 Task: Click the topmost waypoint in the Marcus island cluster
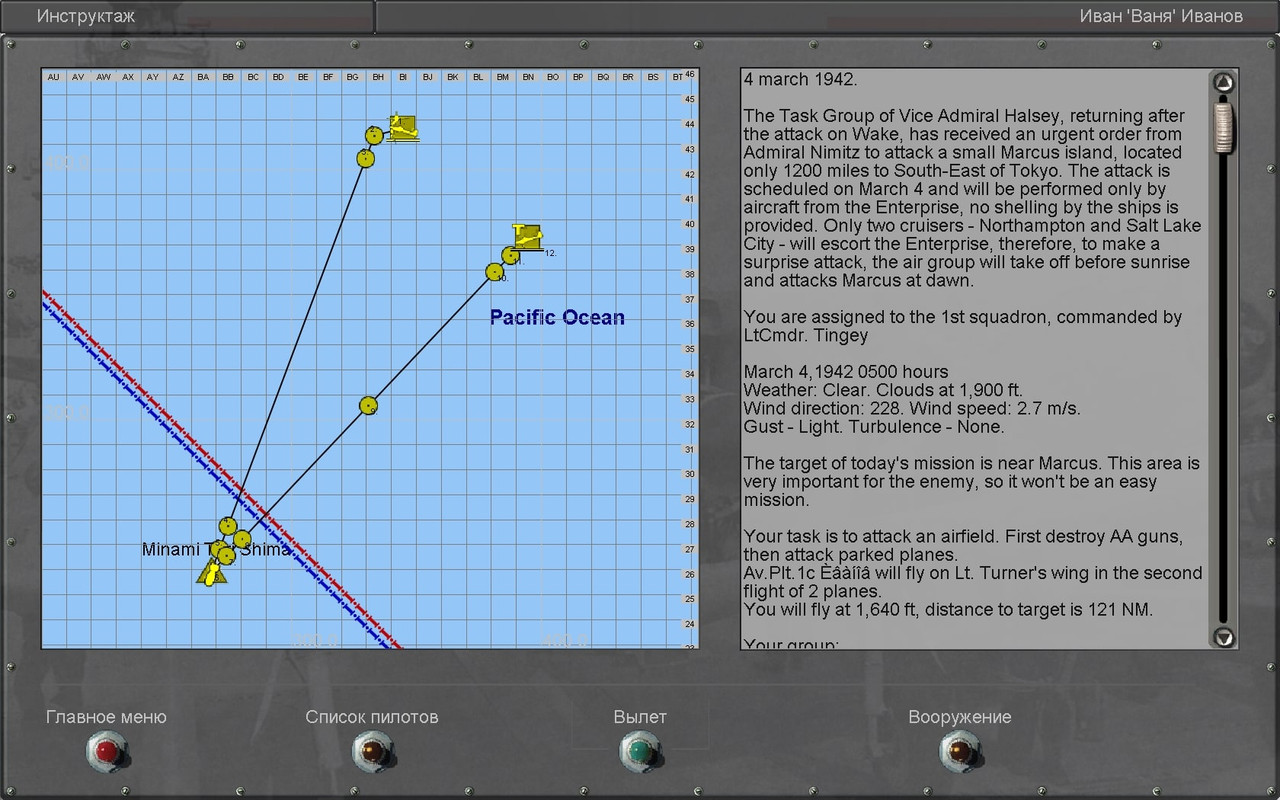pos(227,526)
